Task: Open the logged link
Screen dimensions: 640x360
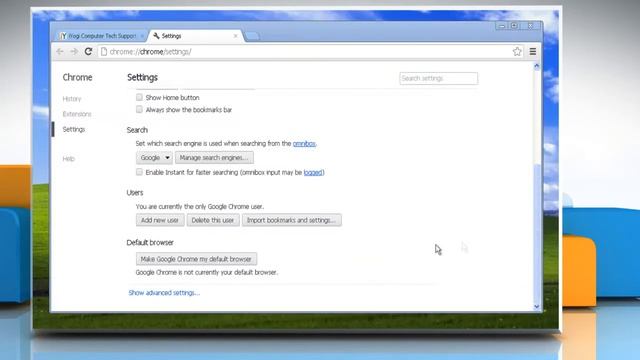Action: click(x=313, y=173)
